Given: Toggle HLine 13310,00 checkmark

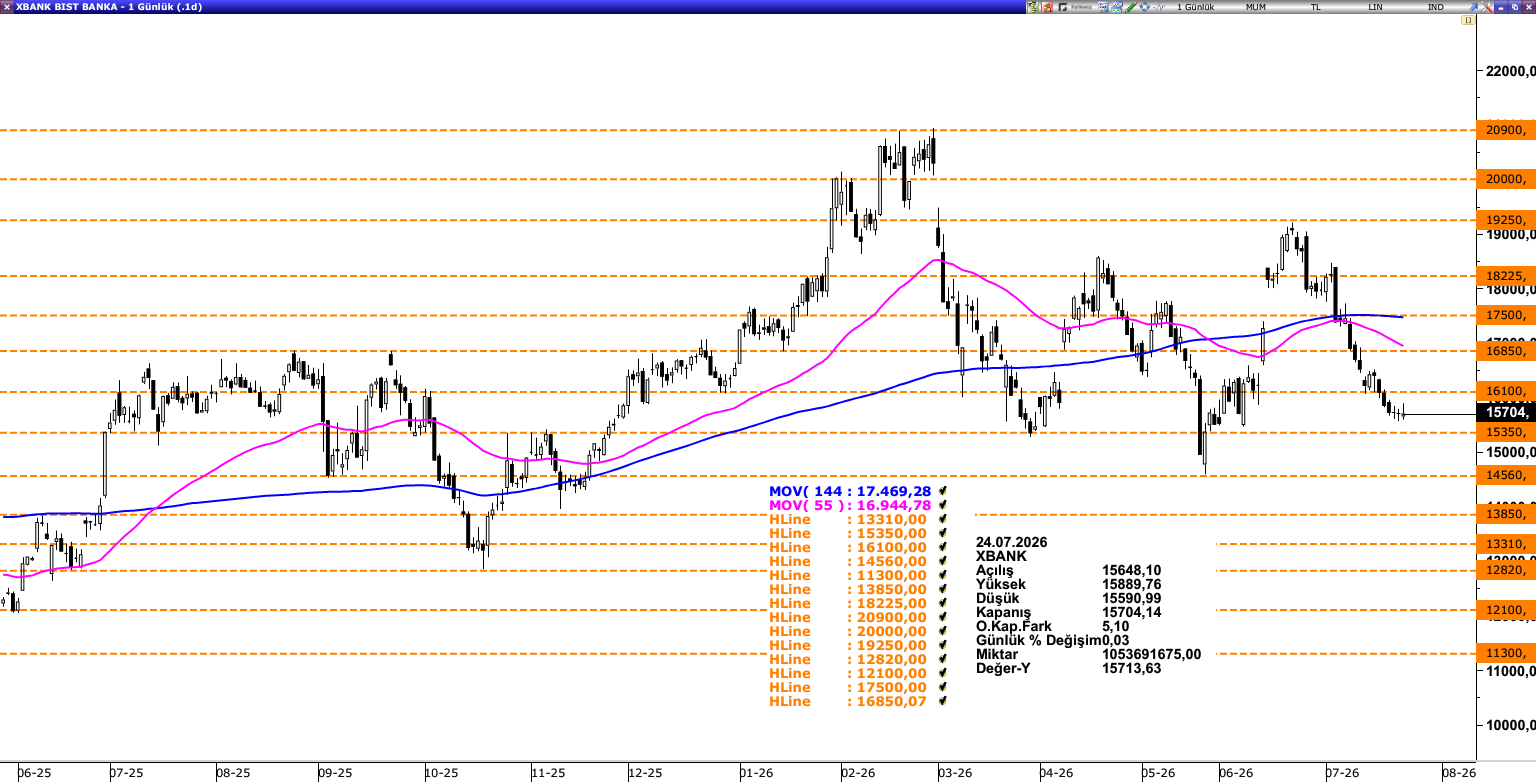Looking at the screenshot, I should [x=943, y=519].
